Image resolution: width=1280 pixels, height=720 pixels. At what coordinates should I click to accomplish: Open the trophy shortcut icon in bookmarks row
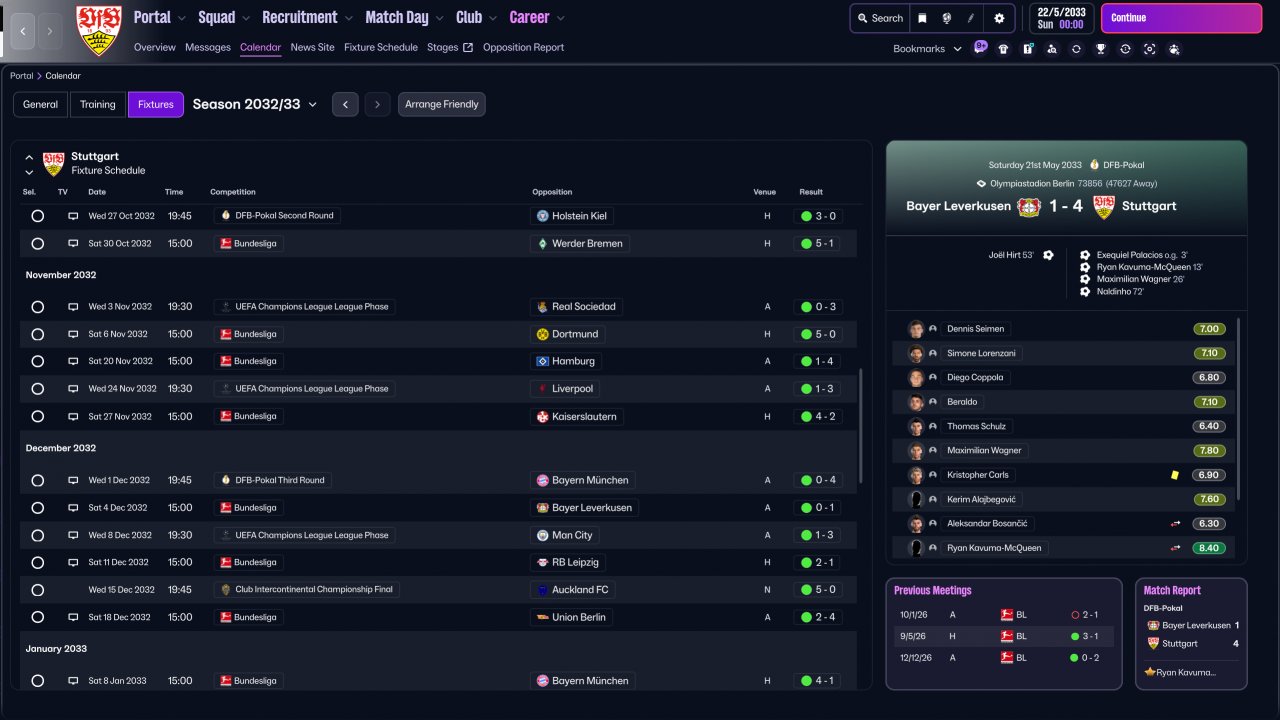[1101, 49]
